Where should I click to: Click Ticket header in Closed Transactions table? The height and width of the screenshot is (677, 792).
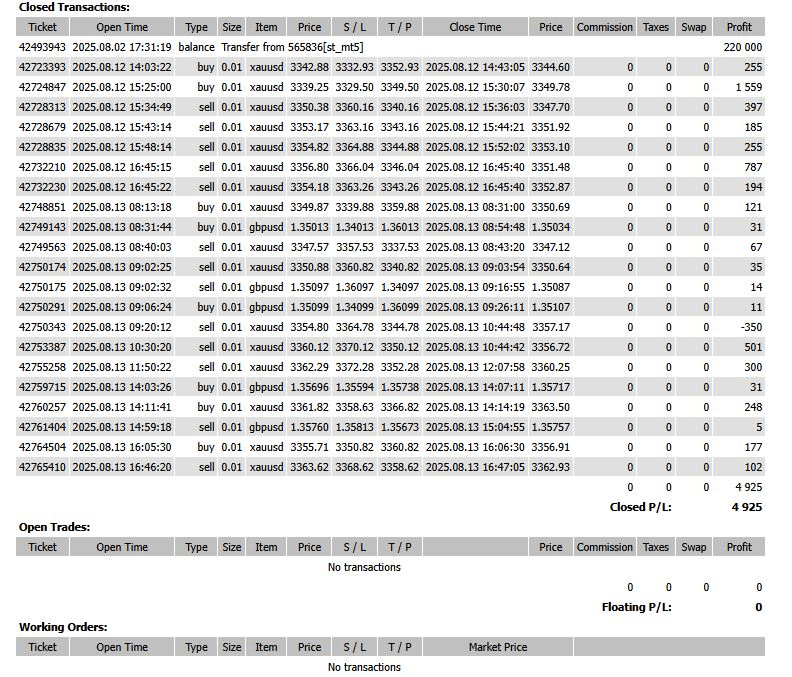click(x=42, y=27)
